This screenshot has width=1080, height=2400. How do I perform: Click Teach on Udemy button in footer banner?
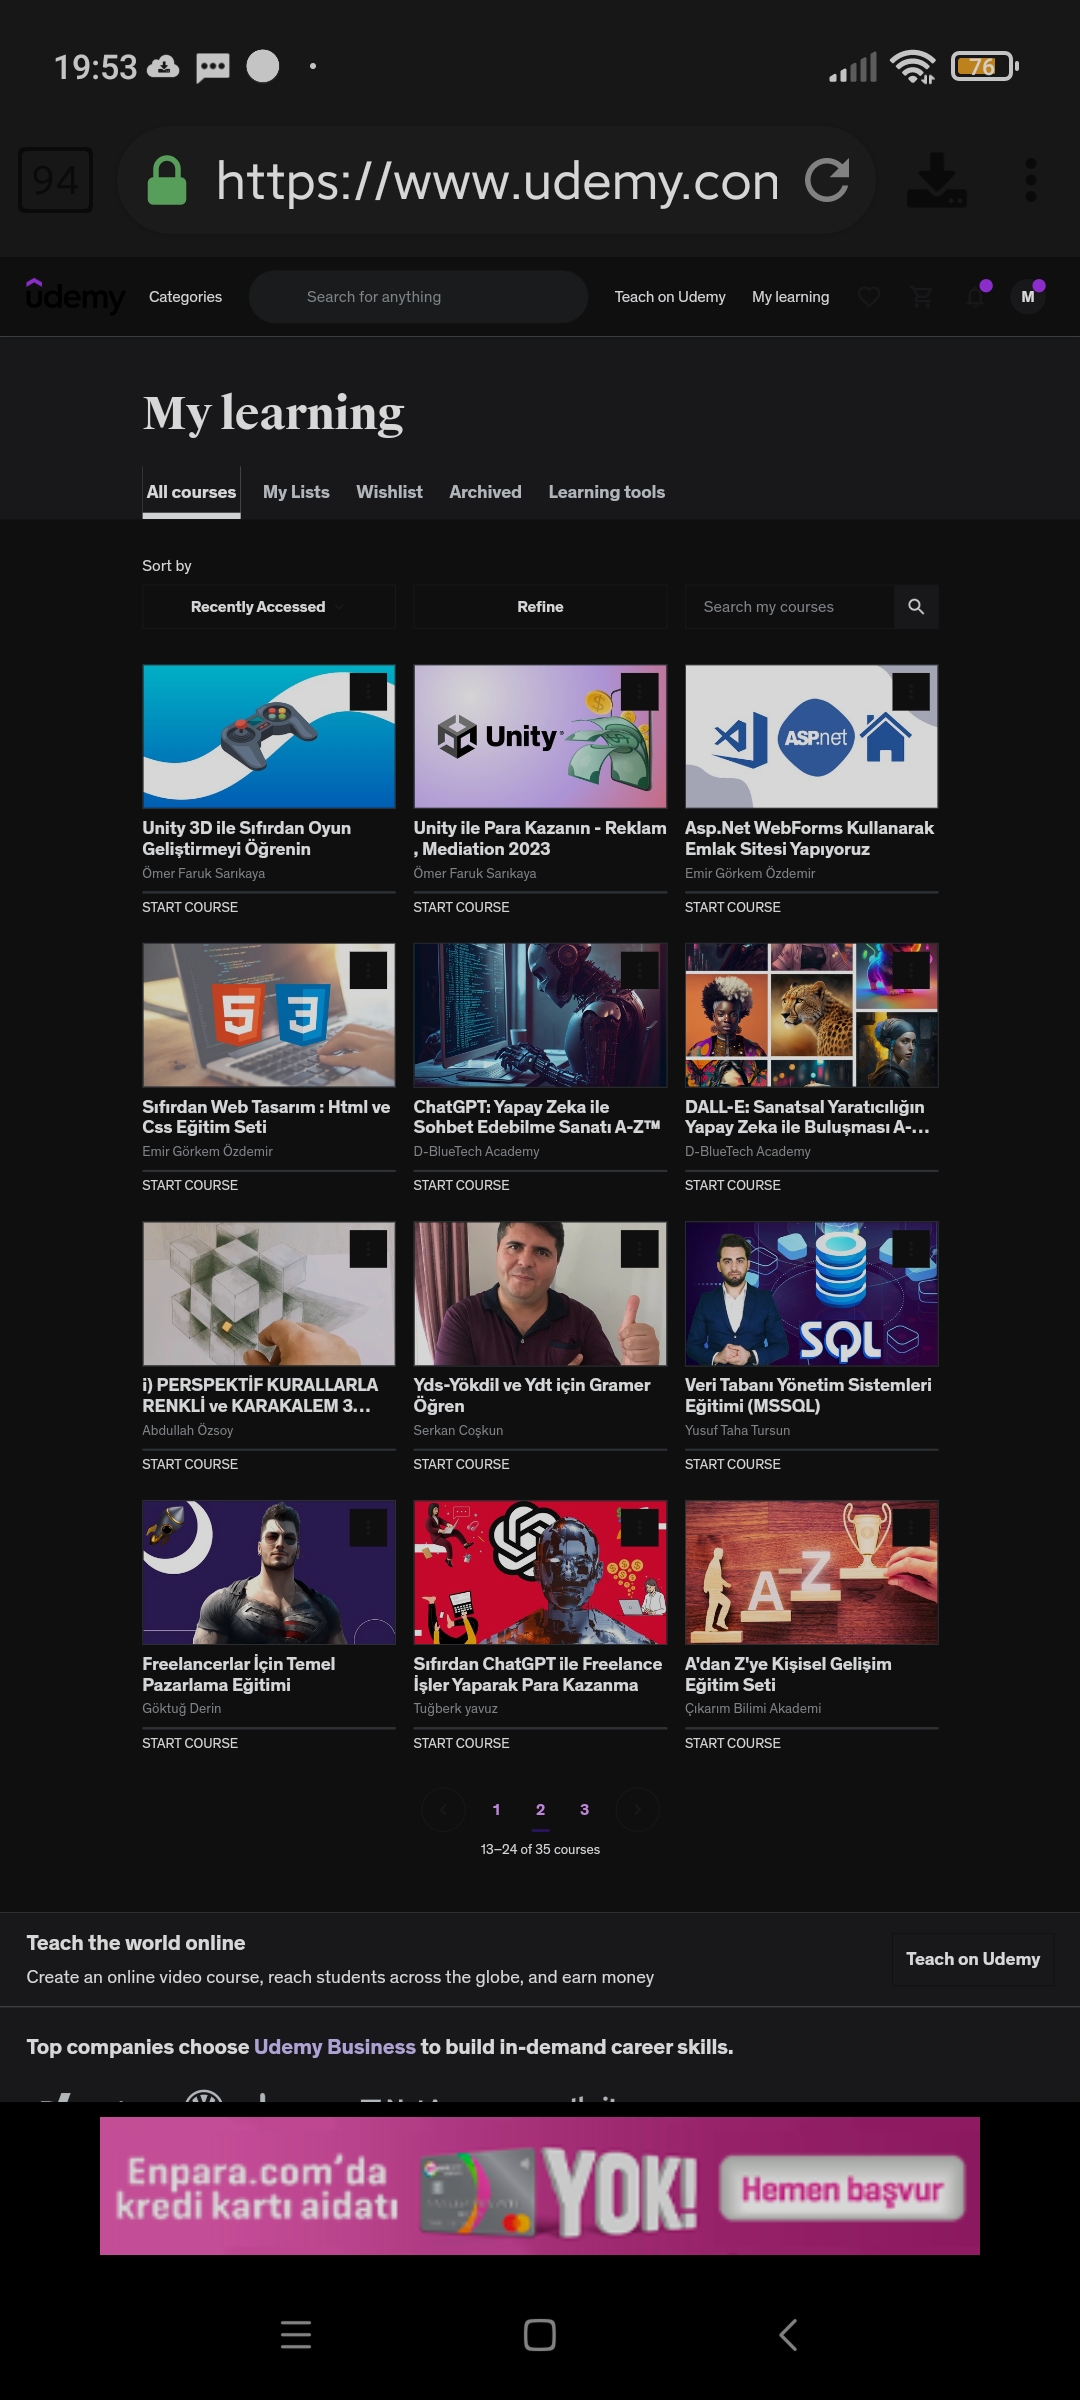973,1959
